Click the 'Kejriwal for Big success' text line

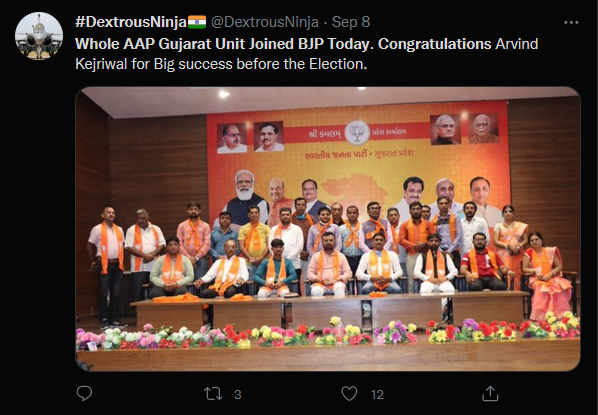tap(221, 64)
